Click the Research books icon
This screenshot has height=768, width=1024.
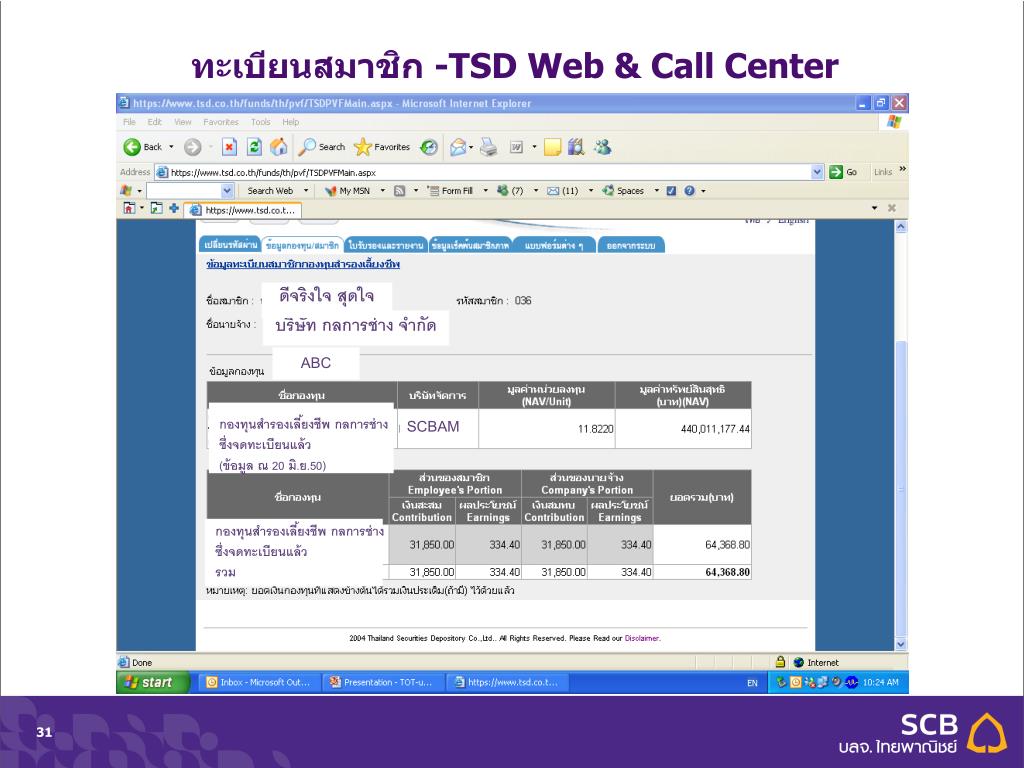[576, 147]
